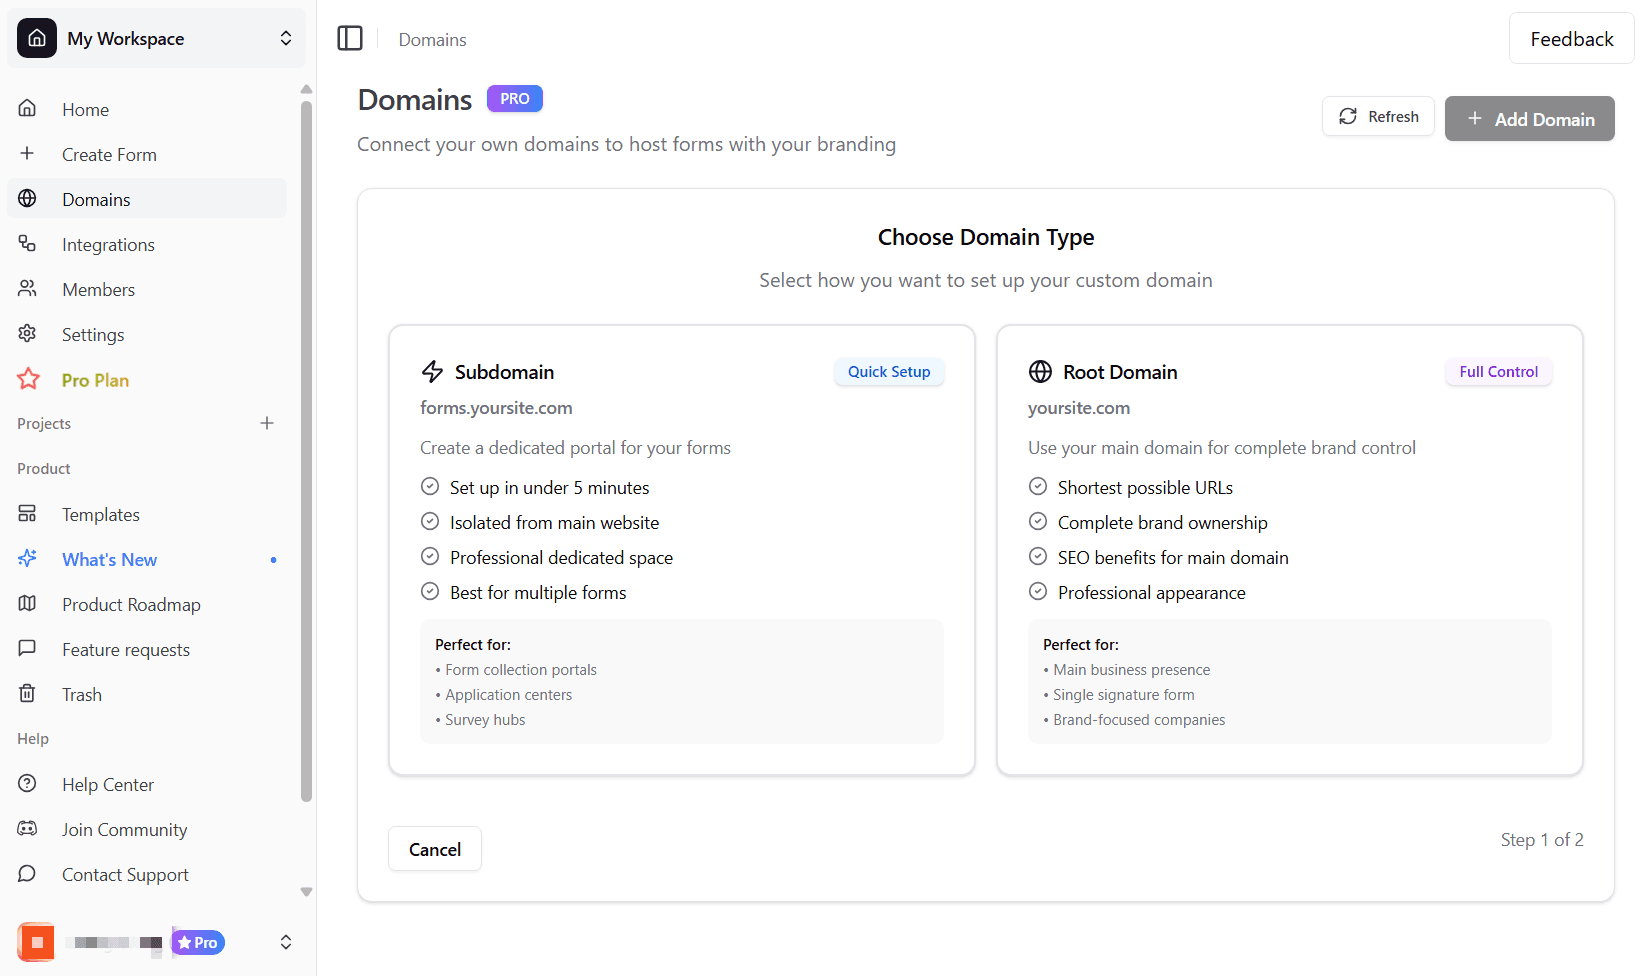Toggle the sidebar collapse panel icon
This screenshot has width=1647, height=976.
[x=350, y=38]
